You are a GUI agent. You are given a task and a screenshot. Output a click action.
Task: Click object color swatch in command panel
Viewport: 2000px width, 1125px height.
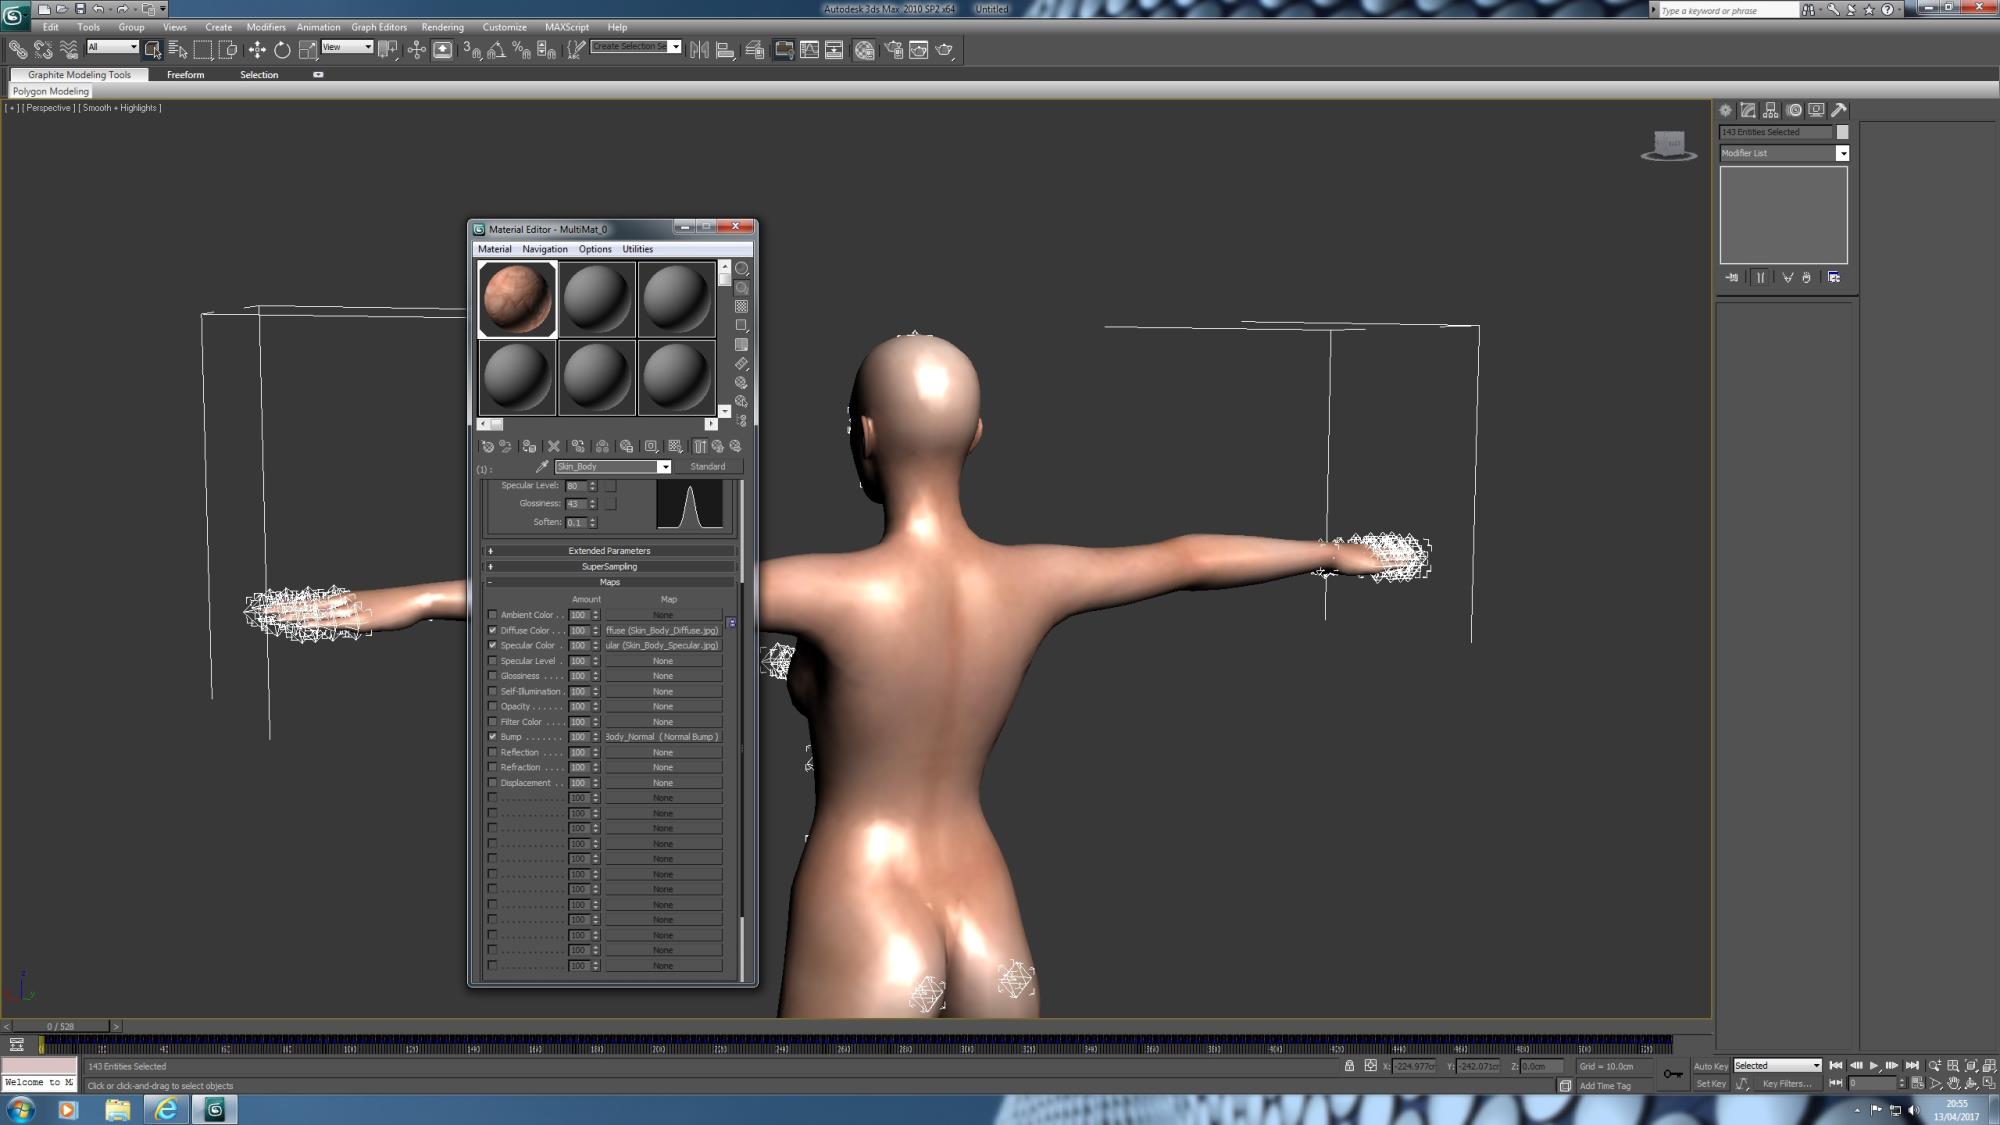1842,132
